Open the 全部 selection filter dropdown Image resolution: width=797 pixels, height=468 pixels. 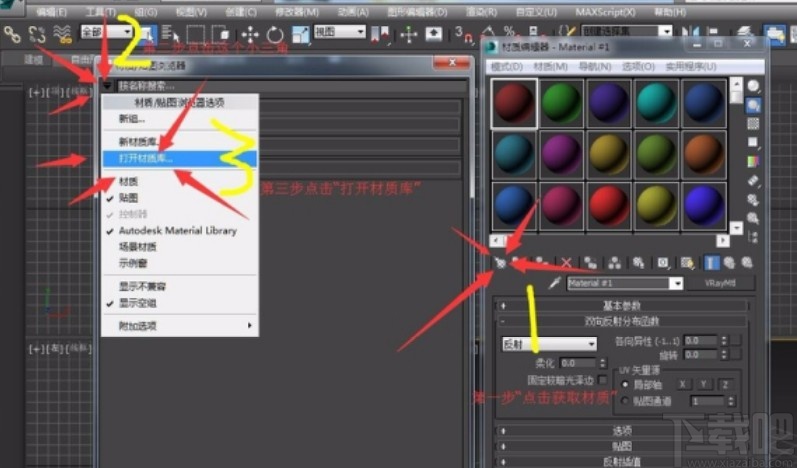(x=106, y=32)
